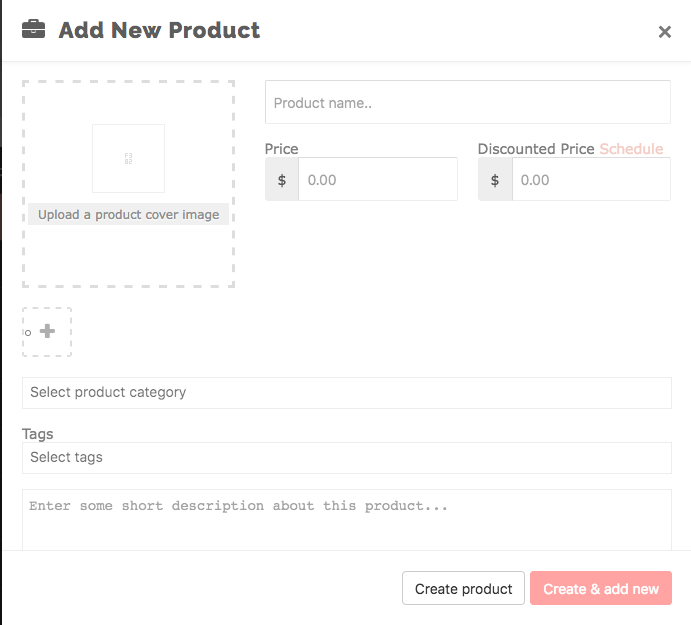691x625 pixels.
Task: Click into the Price amount field
Action: [378, 179]
